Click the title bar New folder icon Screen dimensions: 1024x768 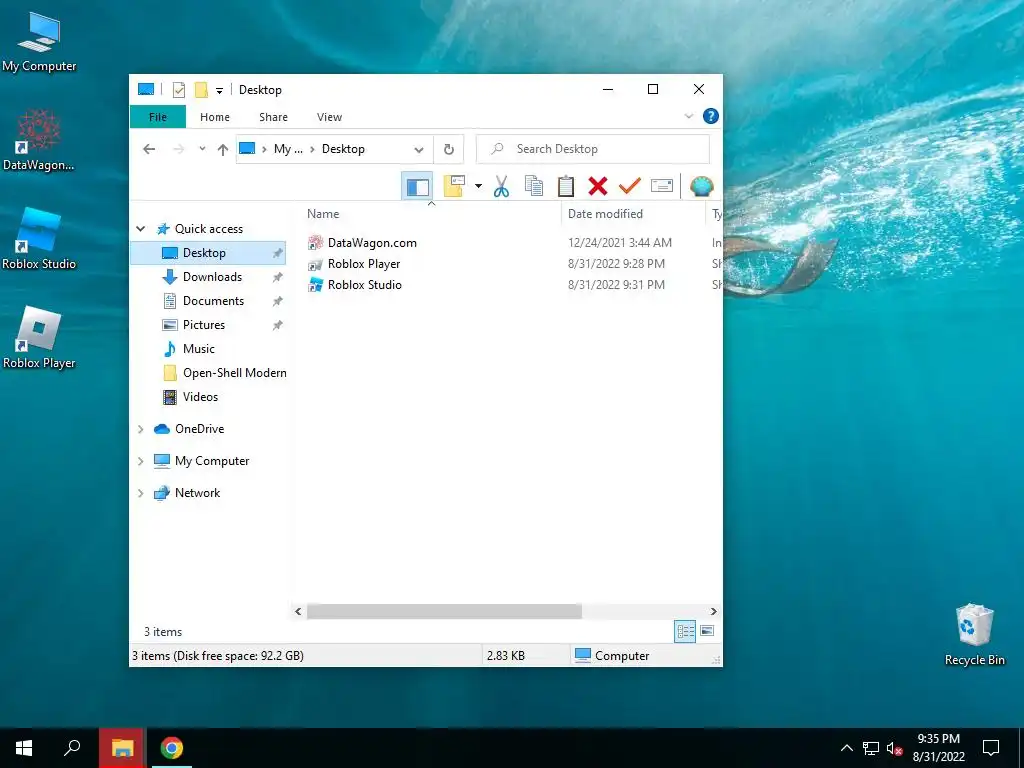[201, 90]
